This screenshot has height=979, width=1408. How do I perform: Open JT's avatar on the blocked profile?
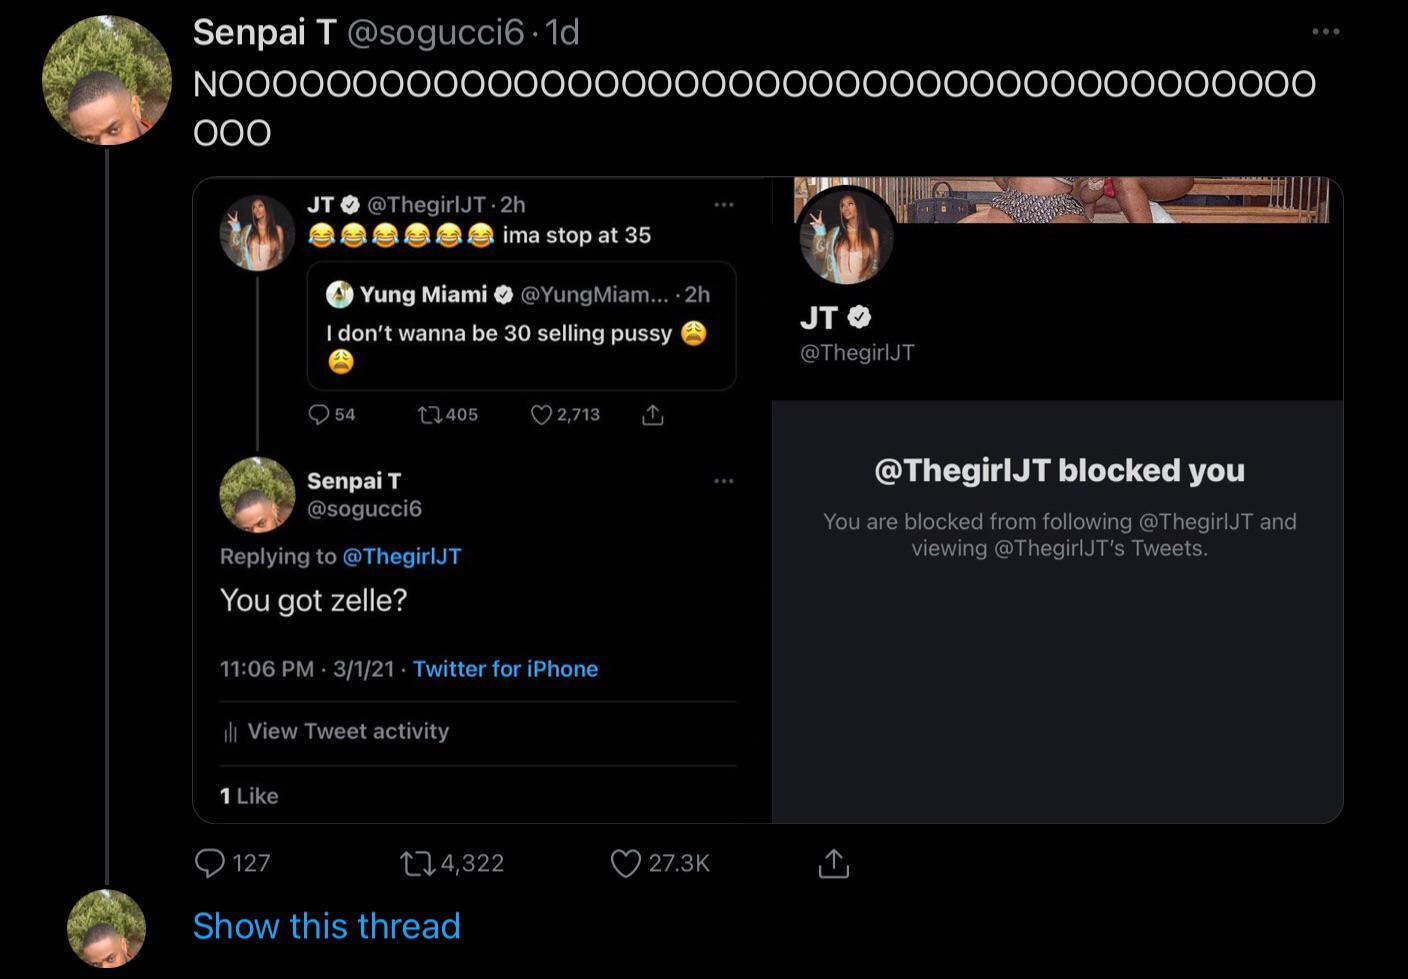847,236
